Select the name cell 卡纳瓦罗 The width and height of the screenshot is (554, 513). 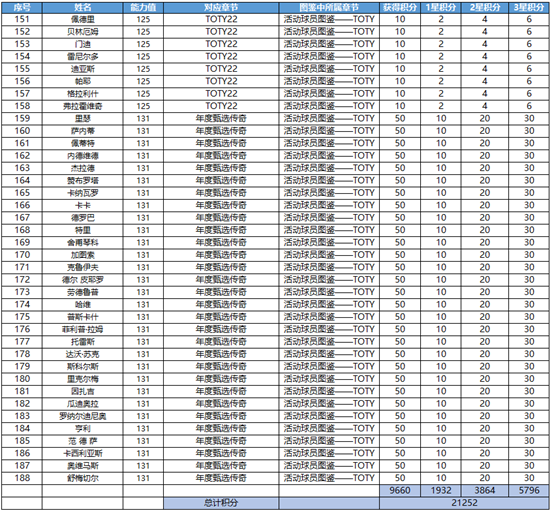83,193
